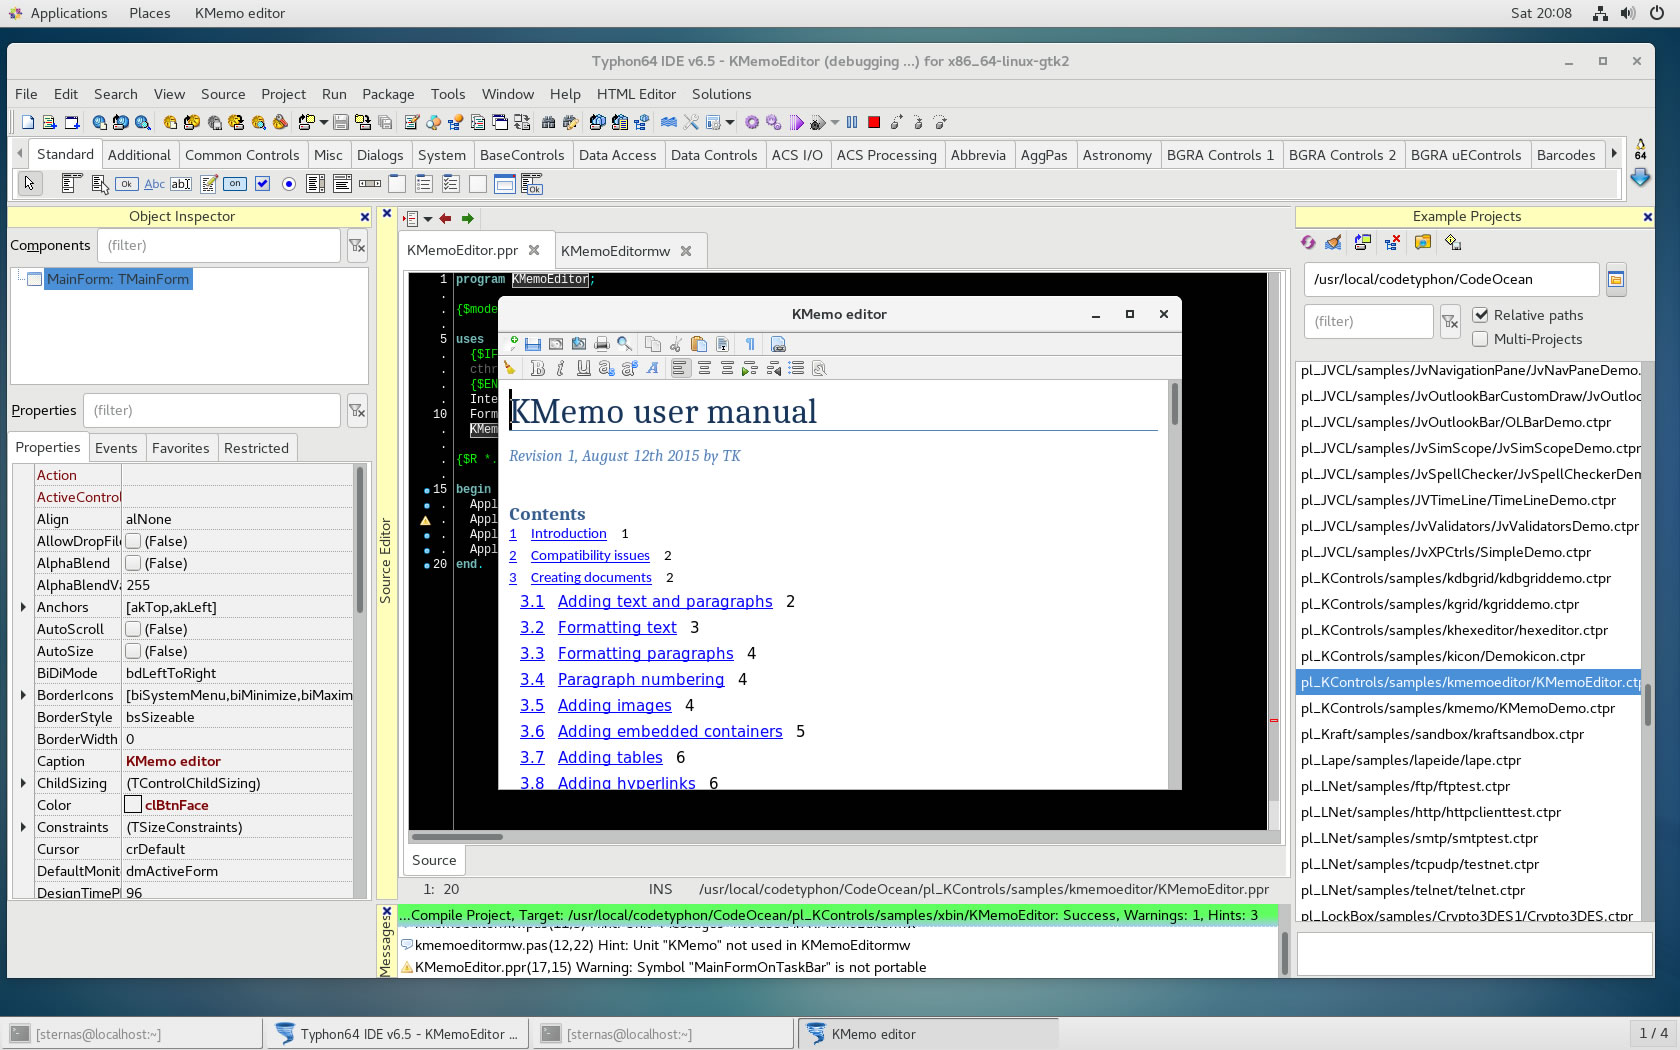Click the printer icon in KMemo editor
This screenshot has height=1050, width=1680.
point(601,344)
